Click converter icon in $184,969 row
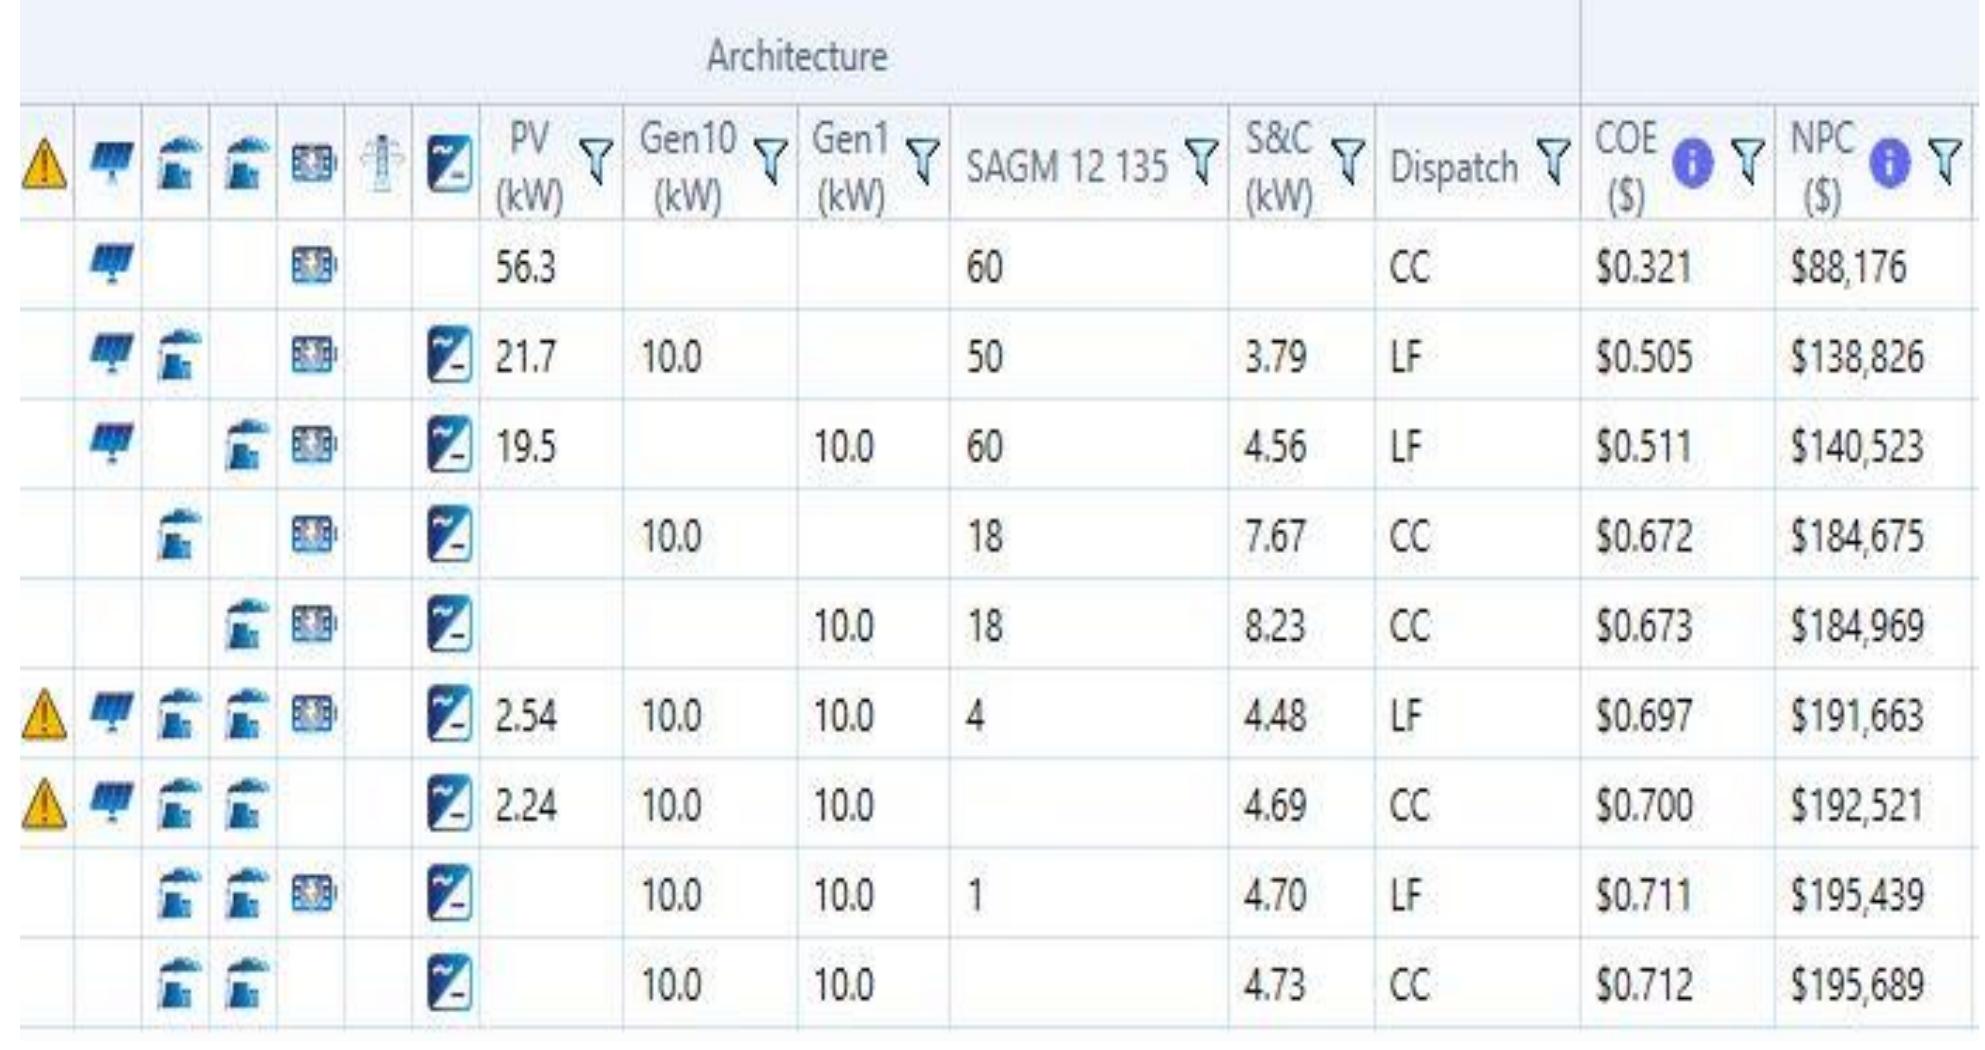This screenshot has width=1985, height=1050. click(x=449, y=625)
